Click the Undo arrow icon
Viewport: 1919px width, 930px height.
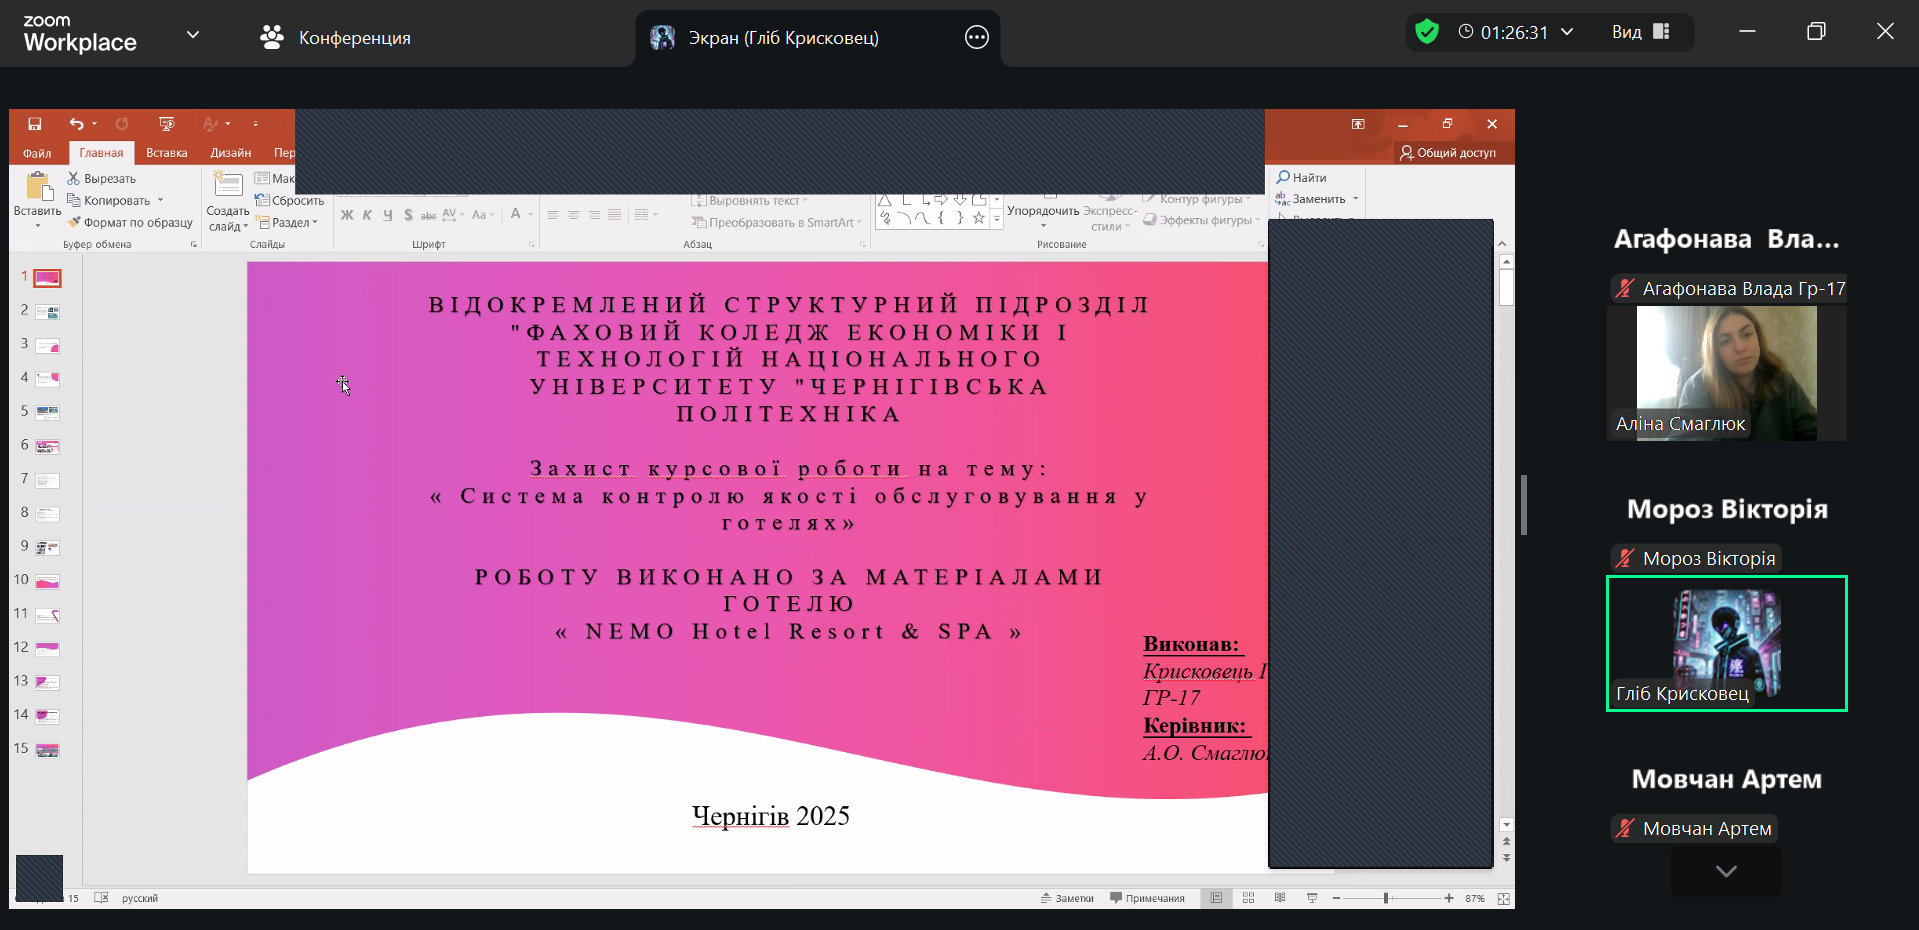(x=76, y=124)
